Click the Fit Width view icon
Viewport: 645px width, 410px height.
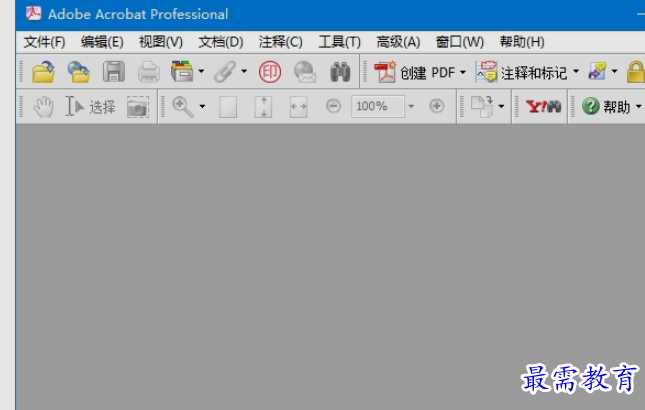pos(298,107)
